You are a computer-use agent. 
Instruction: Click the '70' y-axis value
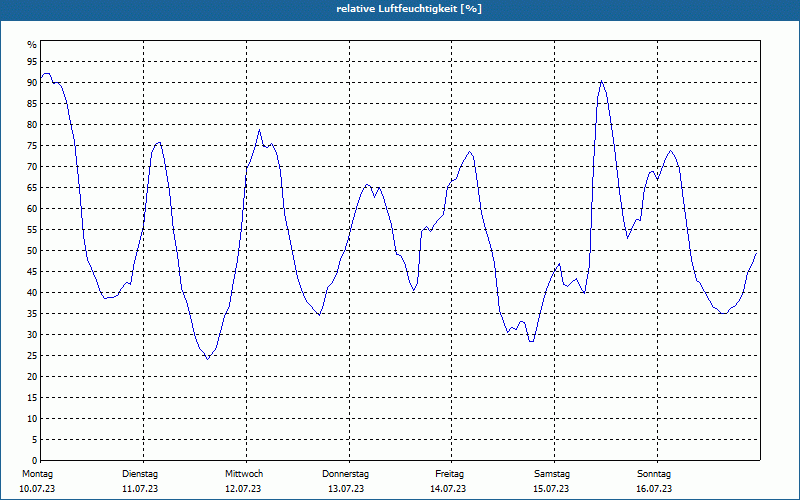(x=32, y=167)
